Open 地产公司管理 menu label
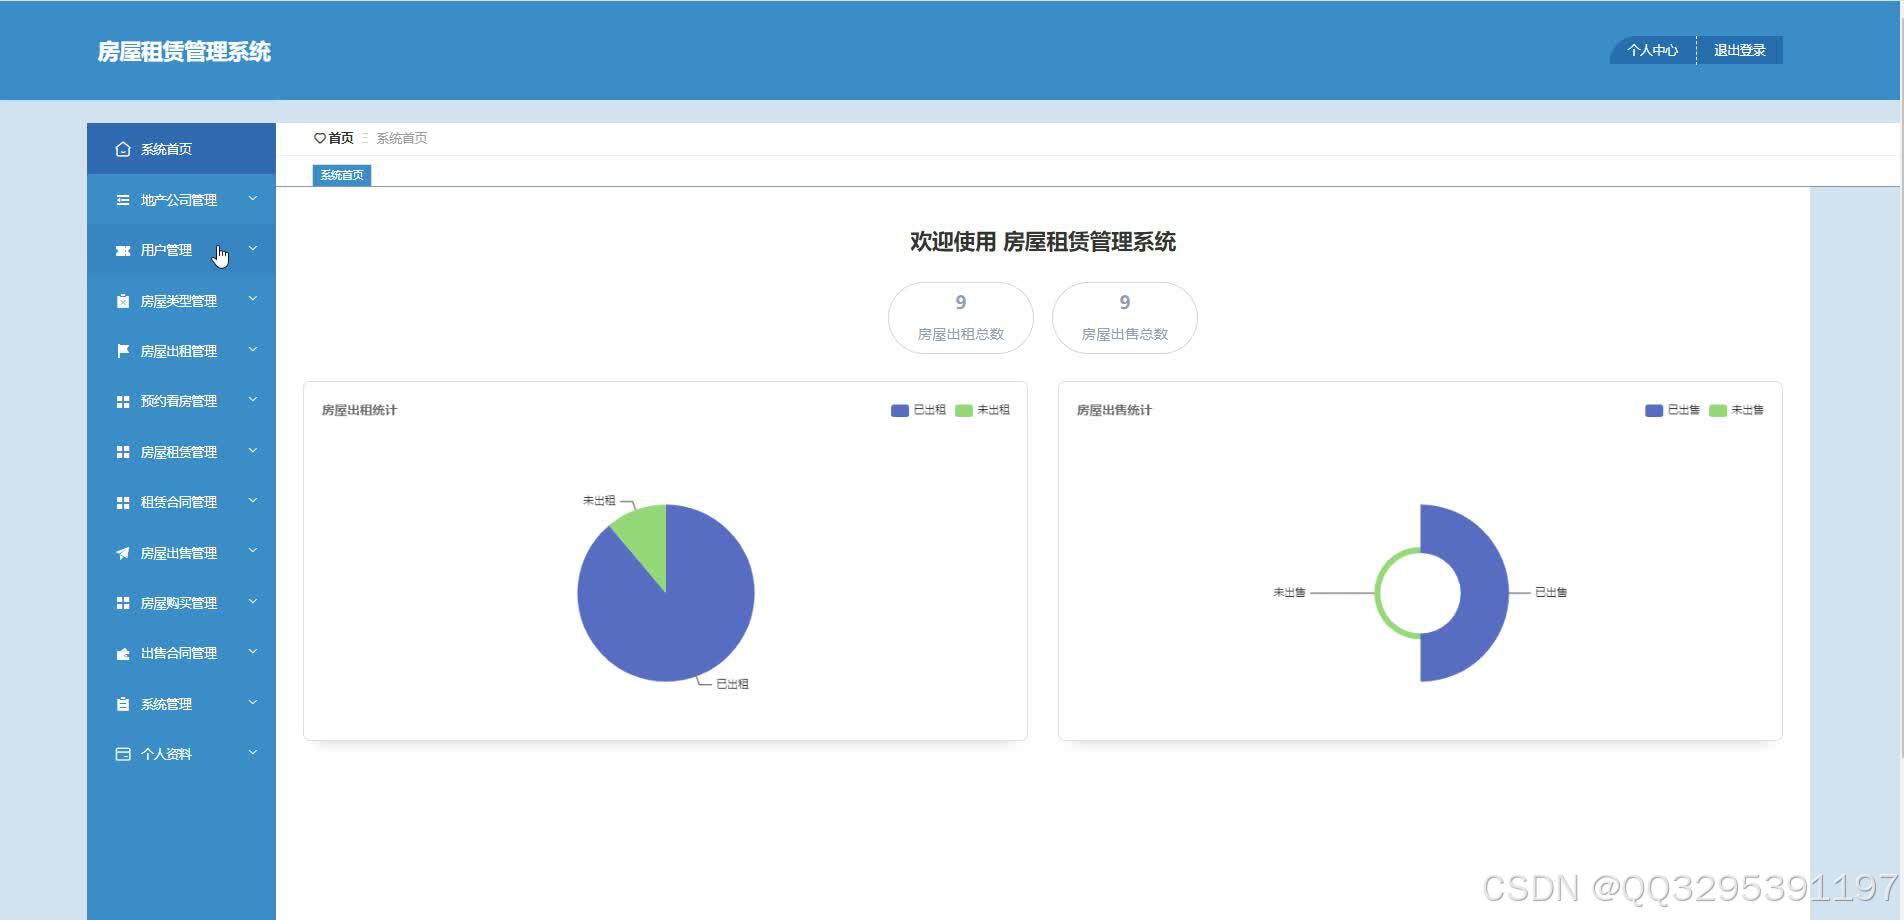1904x920 pixels. [x=179, y=200]
